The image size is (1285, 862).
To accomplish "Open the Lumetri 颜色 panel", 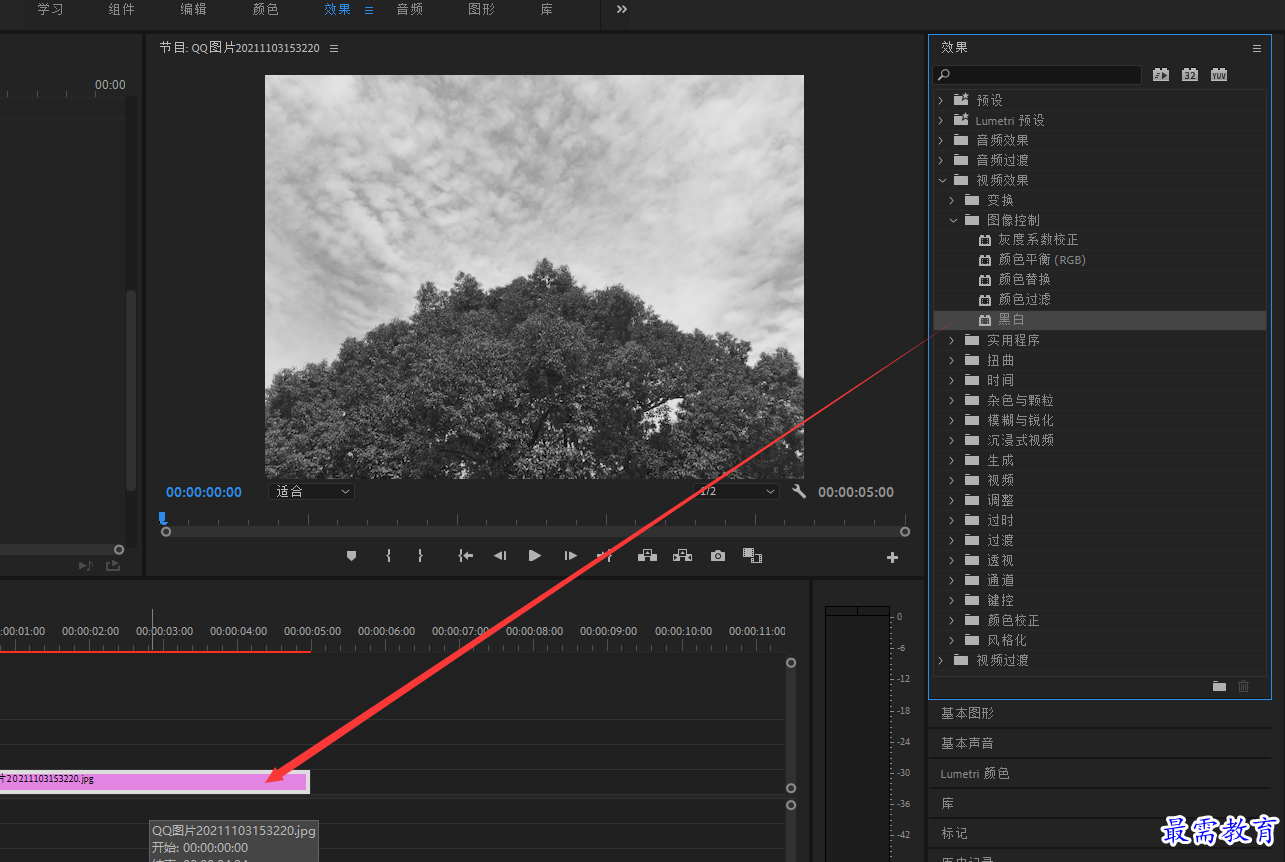I will point(975,774).
